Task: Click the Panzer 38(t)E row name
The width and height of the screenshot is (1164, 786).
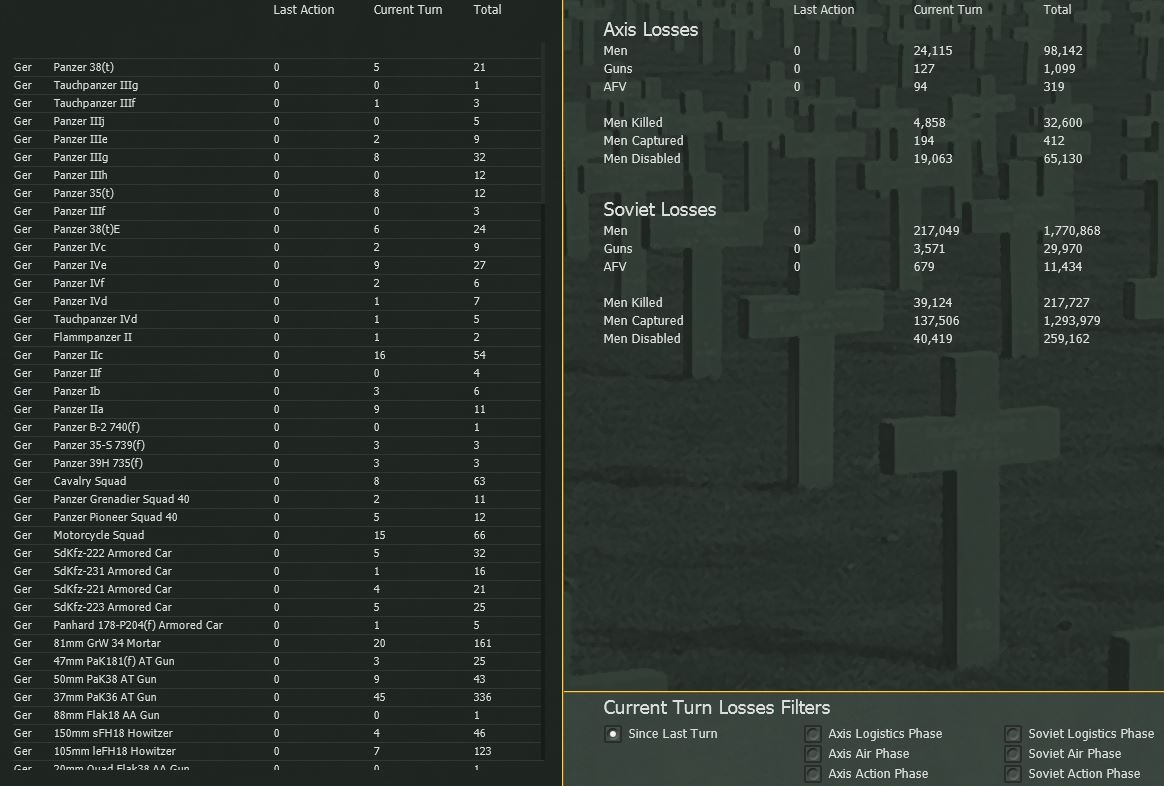Action: click(87, 229)
